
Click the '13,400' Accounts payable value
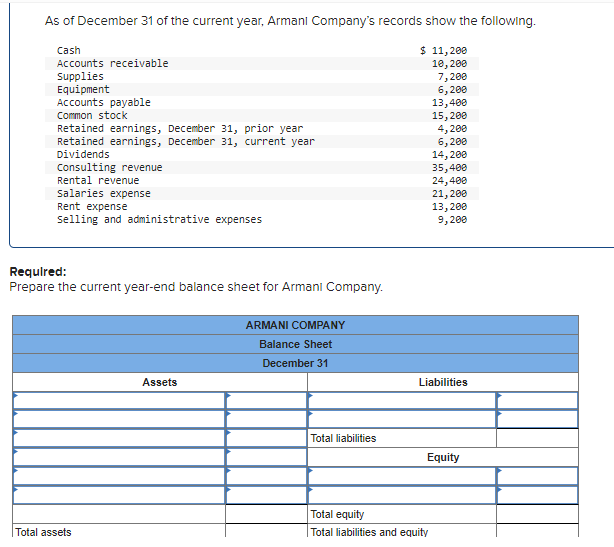[x=450, y=103]
